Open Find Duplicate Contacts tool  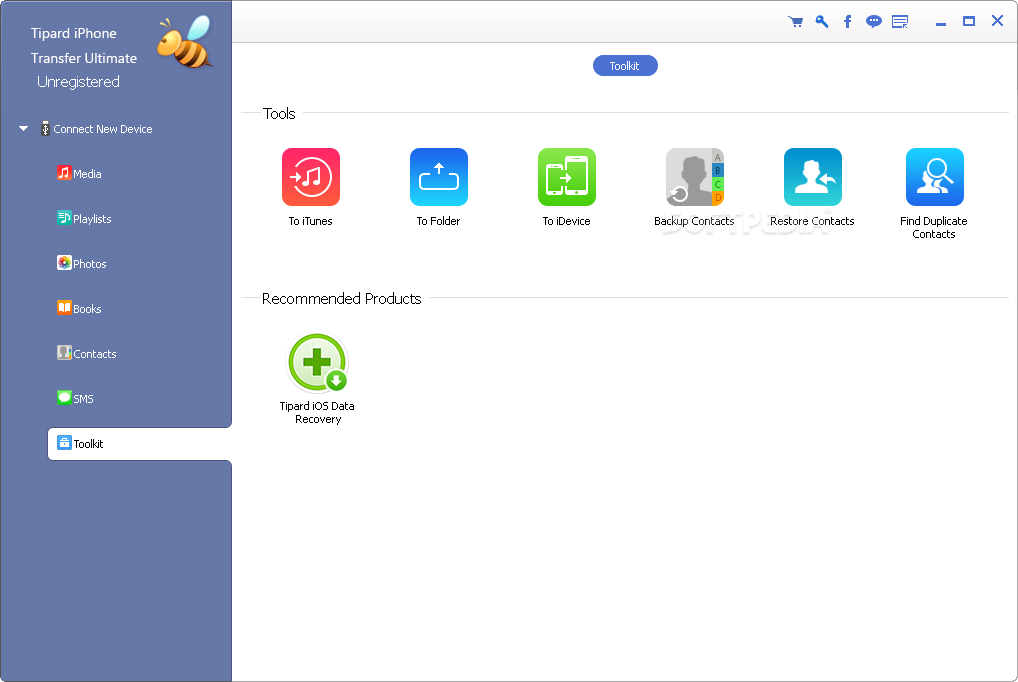(x=935, y=177)
